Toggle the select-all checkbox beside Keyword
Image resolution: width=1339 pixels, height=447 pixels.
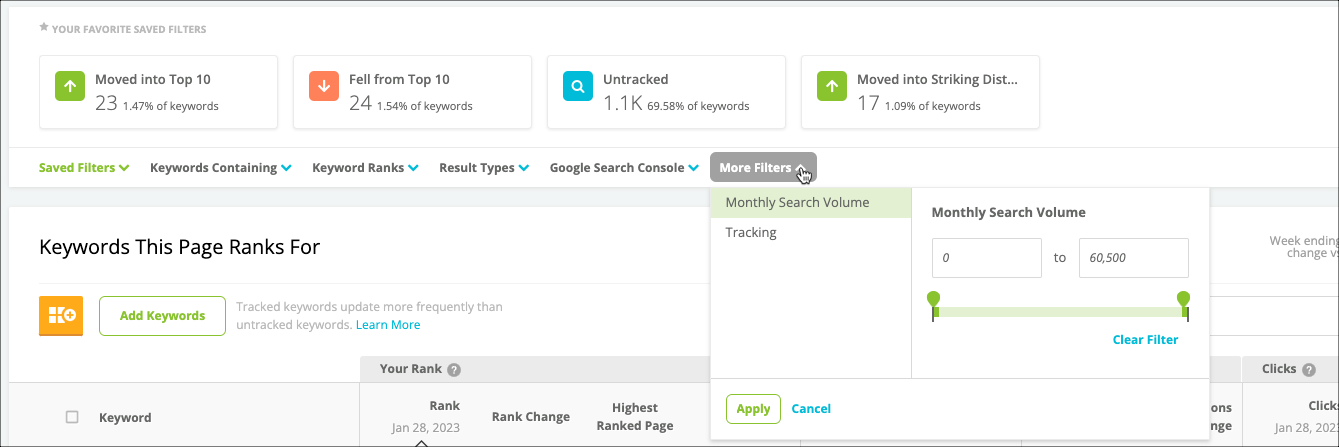72,417
